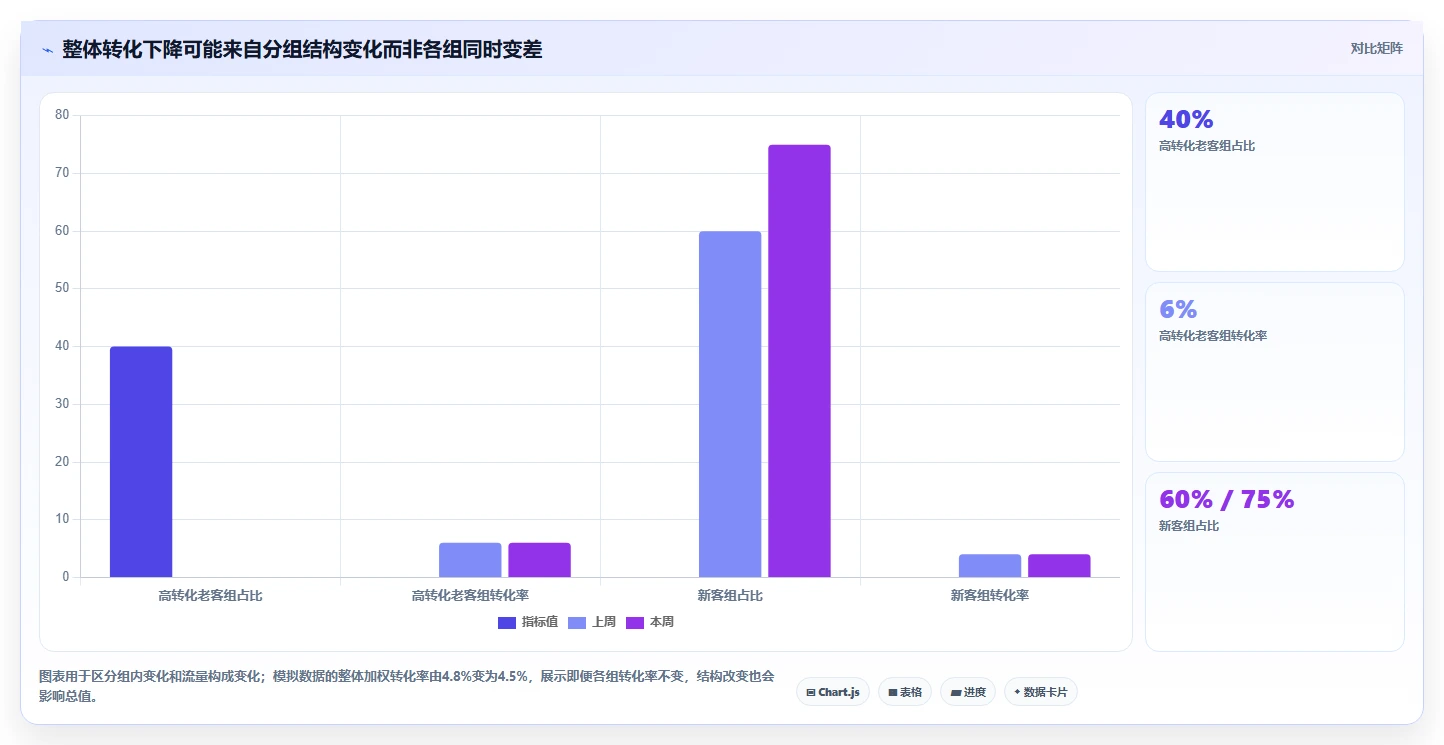Click the 高转化老客组占比 指标值 bar

click(141, 462)
